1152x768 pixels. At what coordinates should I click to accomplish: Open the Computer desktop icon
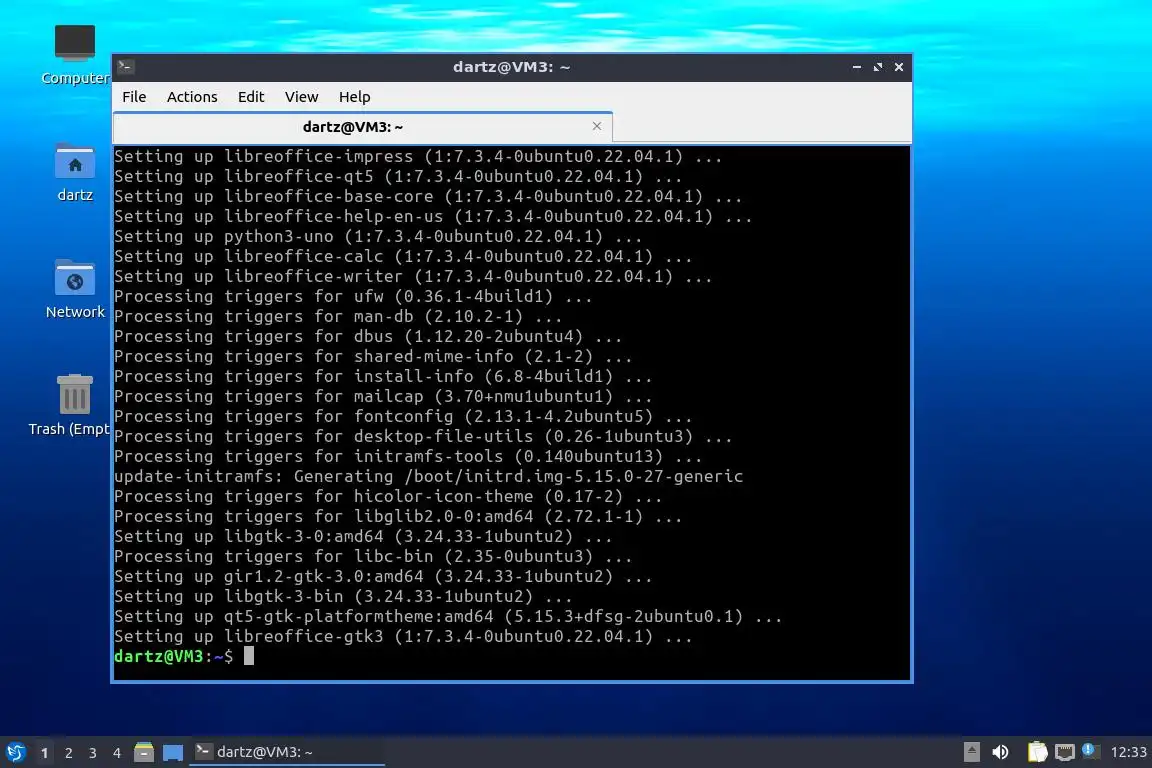click(x=74, y=54)
